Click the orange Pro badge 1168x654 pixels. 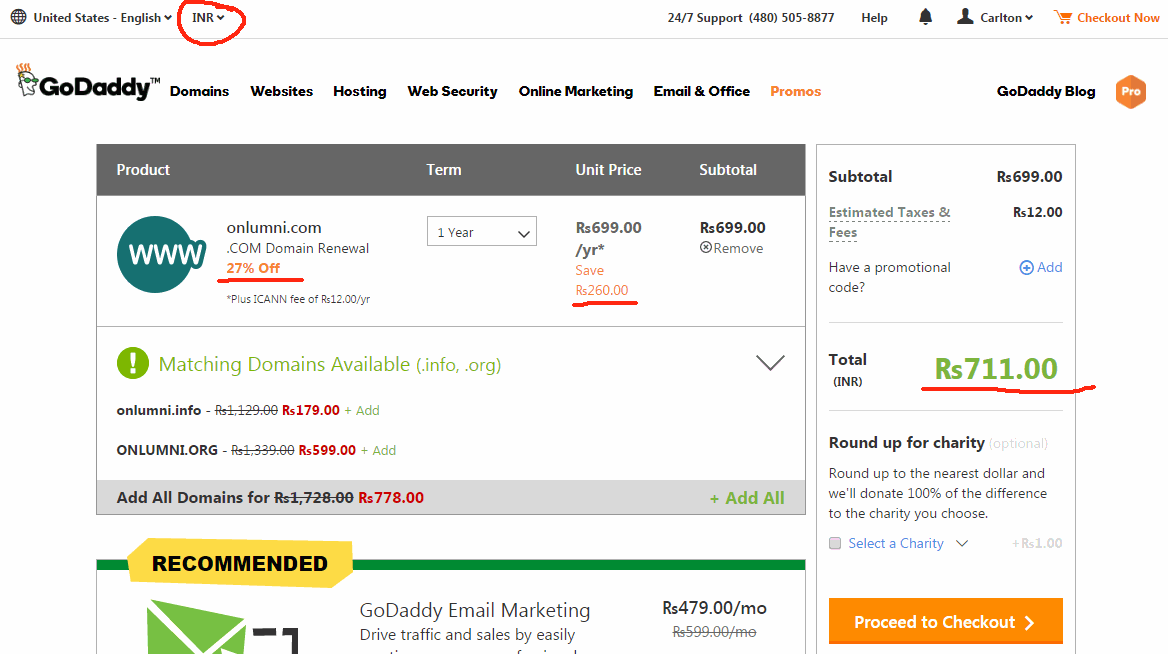pos(1131,92)
